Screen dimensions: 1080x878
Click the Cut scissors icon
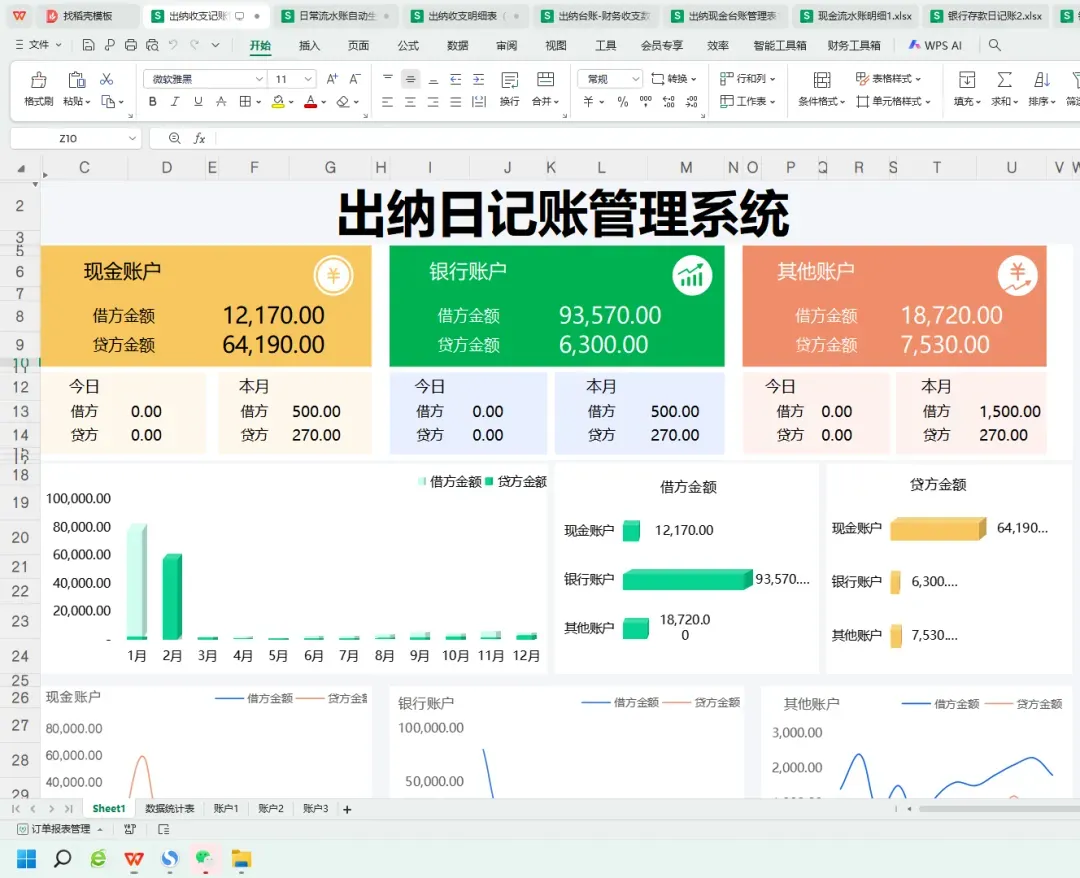point(106,79)
